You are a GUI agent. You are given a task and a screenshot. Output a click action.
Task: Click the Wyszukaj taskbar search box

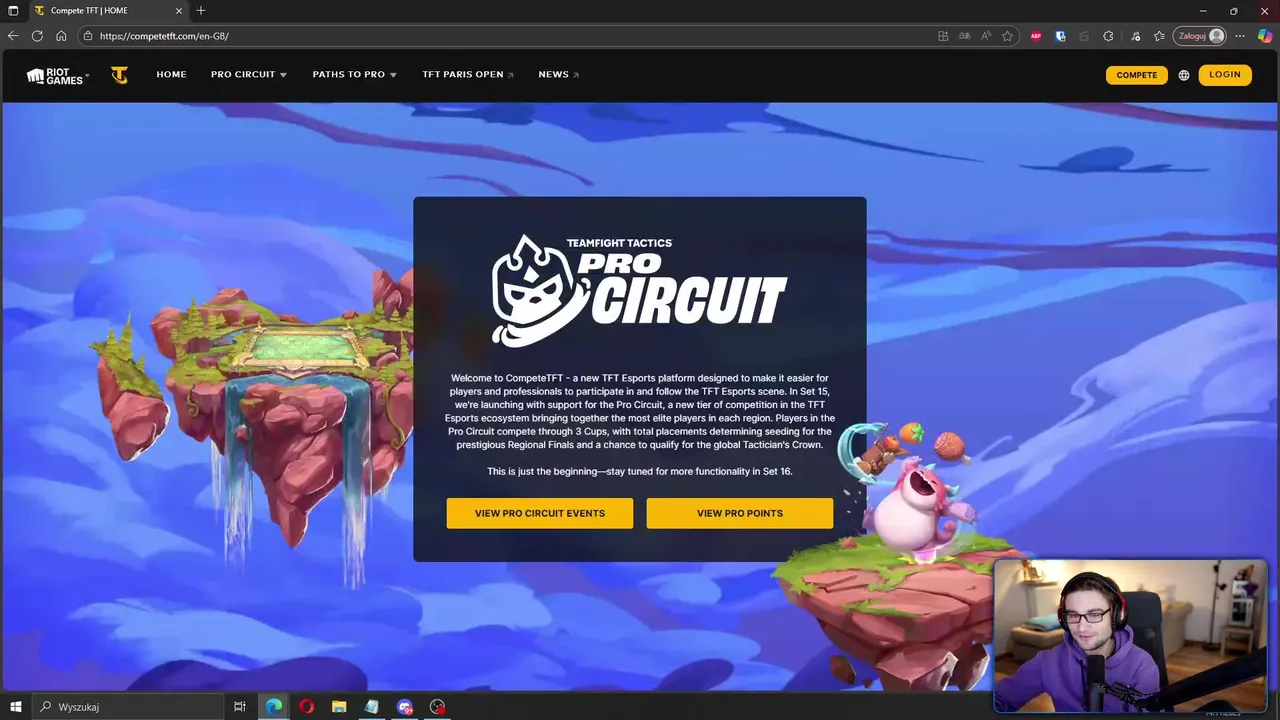pos(128,707)
